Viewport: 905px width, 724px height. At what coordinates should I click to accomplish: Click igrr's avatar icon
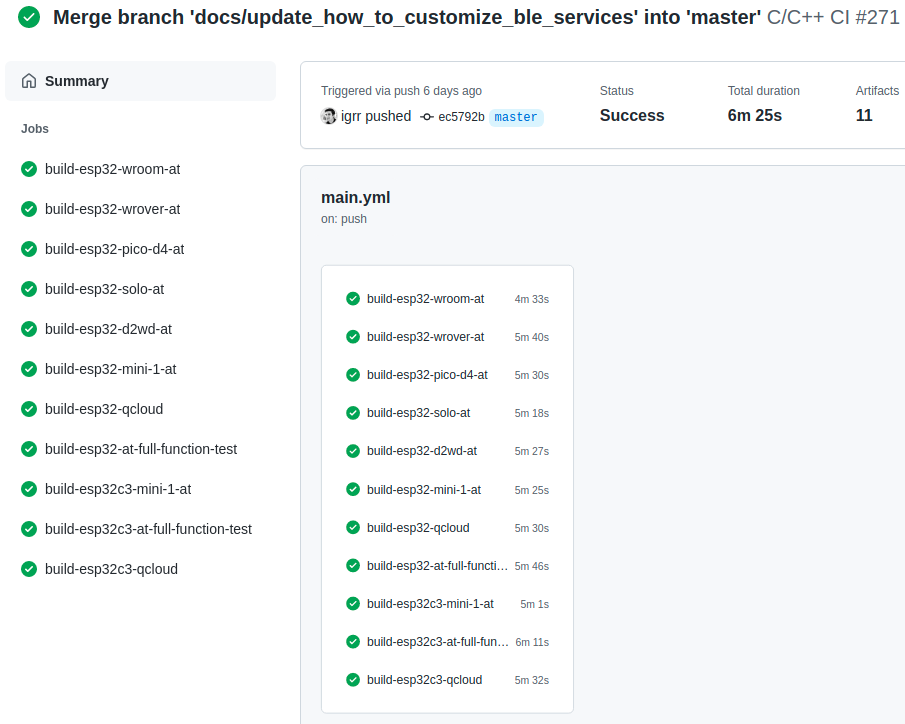click(x=329, y=116)
